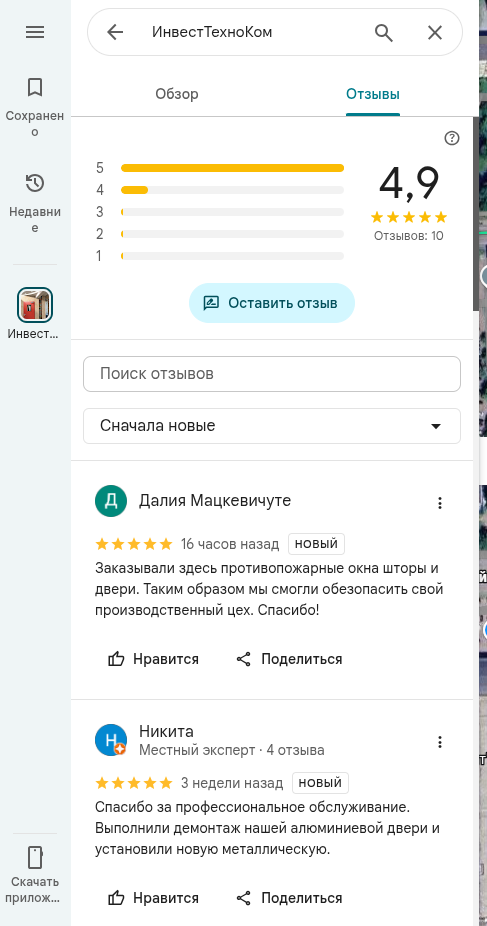
Task: Click the magnifier search icon
Action: pos(384,32)
